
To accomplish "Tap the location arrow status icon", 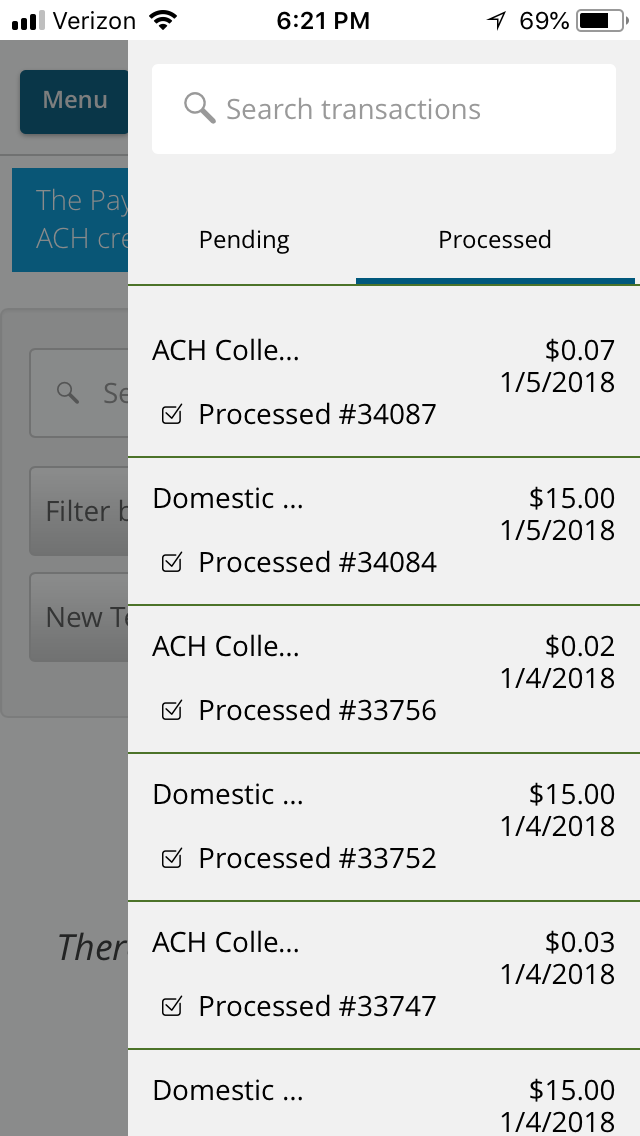I will [x=497, y=20].
